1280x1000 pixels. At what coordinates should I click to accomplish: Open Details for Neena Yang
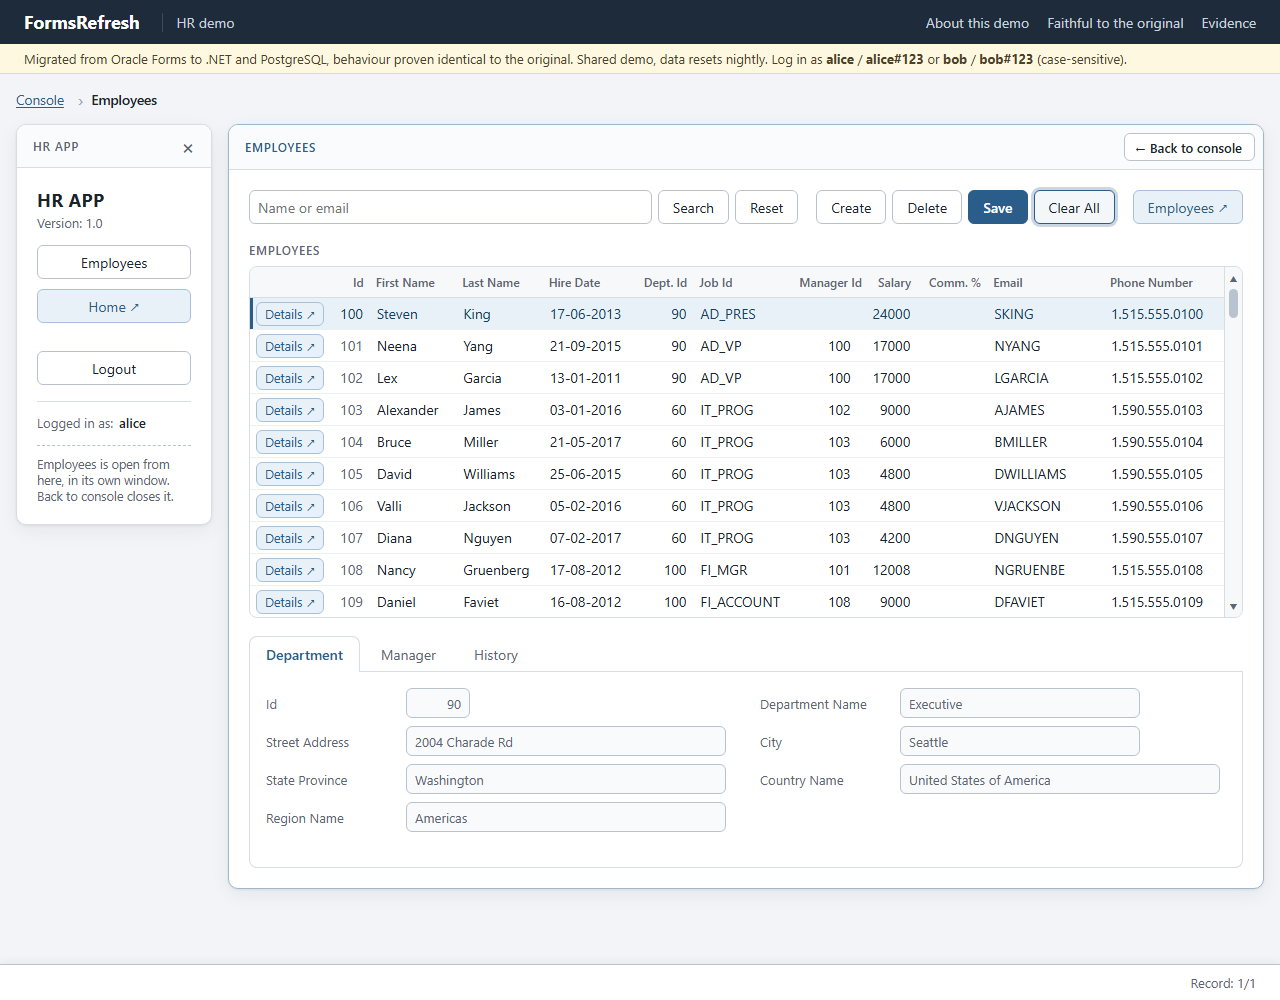(x=290, y=346)
